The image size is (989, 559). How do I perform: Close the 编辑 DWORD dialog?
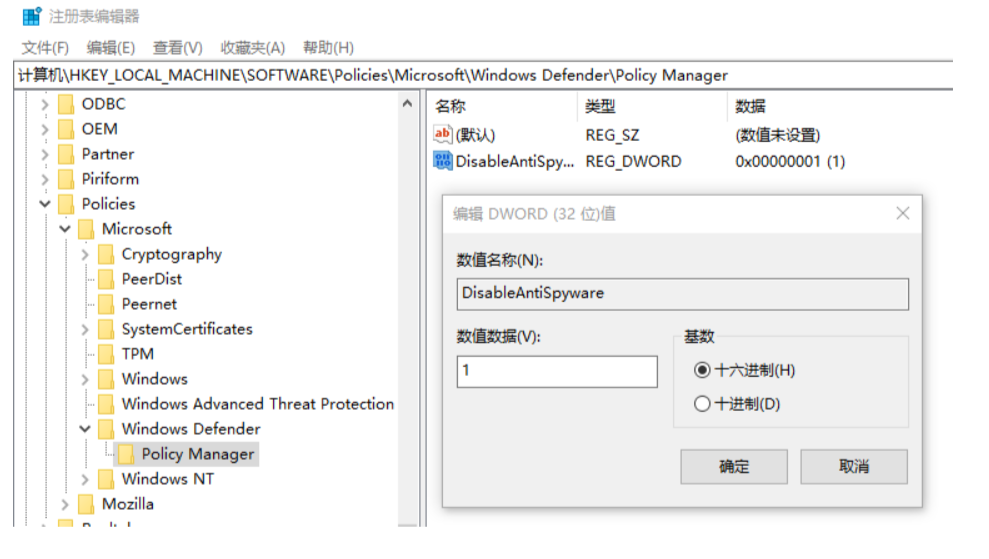903,213
